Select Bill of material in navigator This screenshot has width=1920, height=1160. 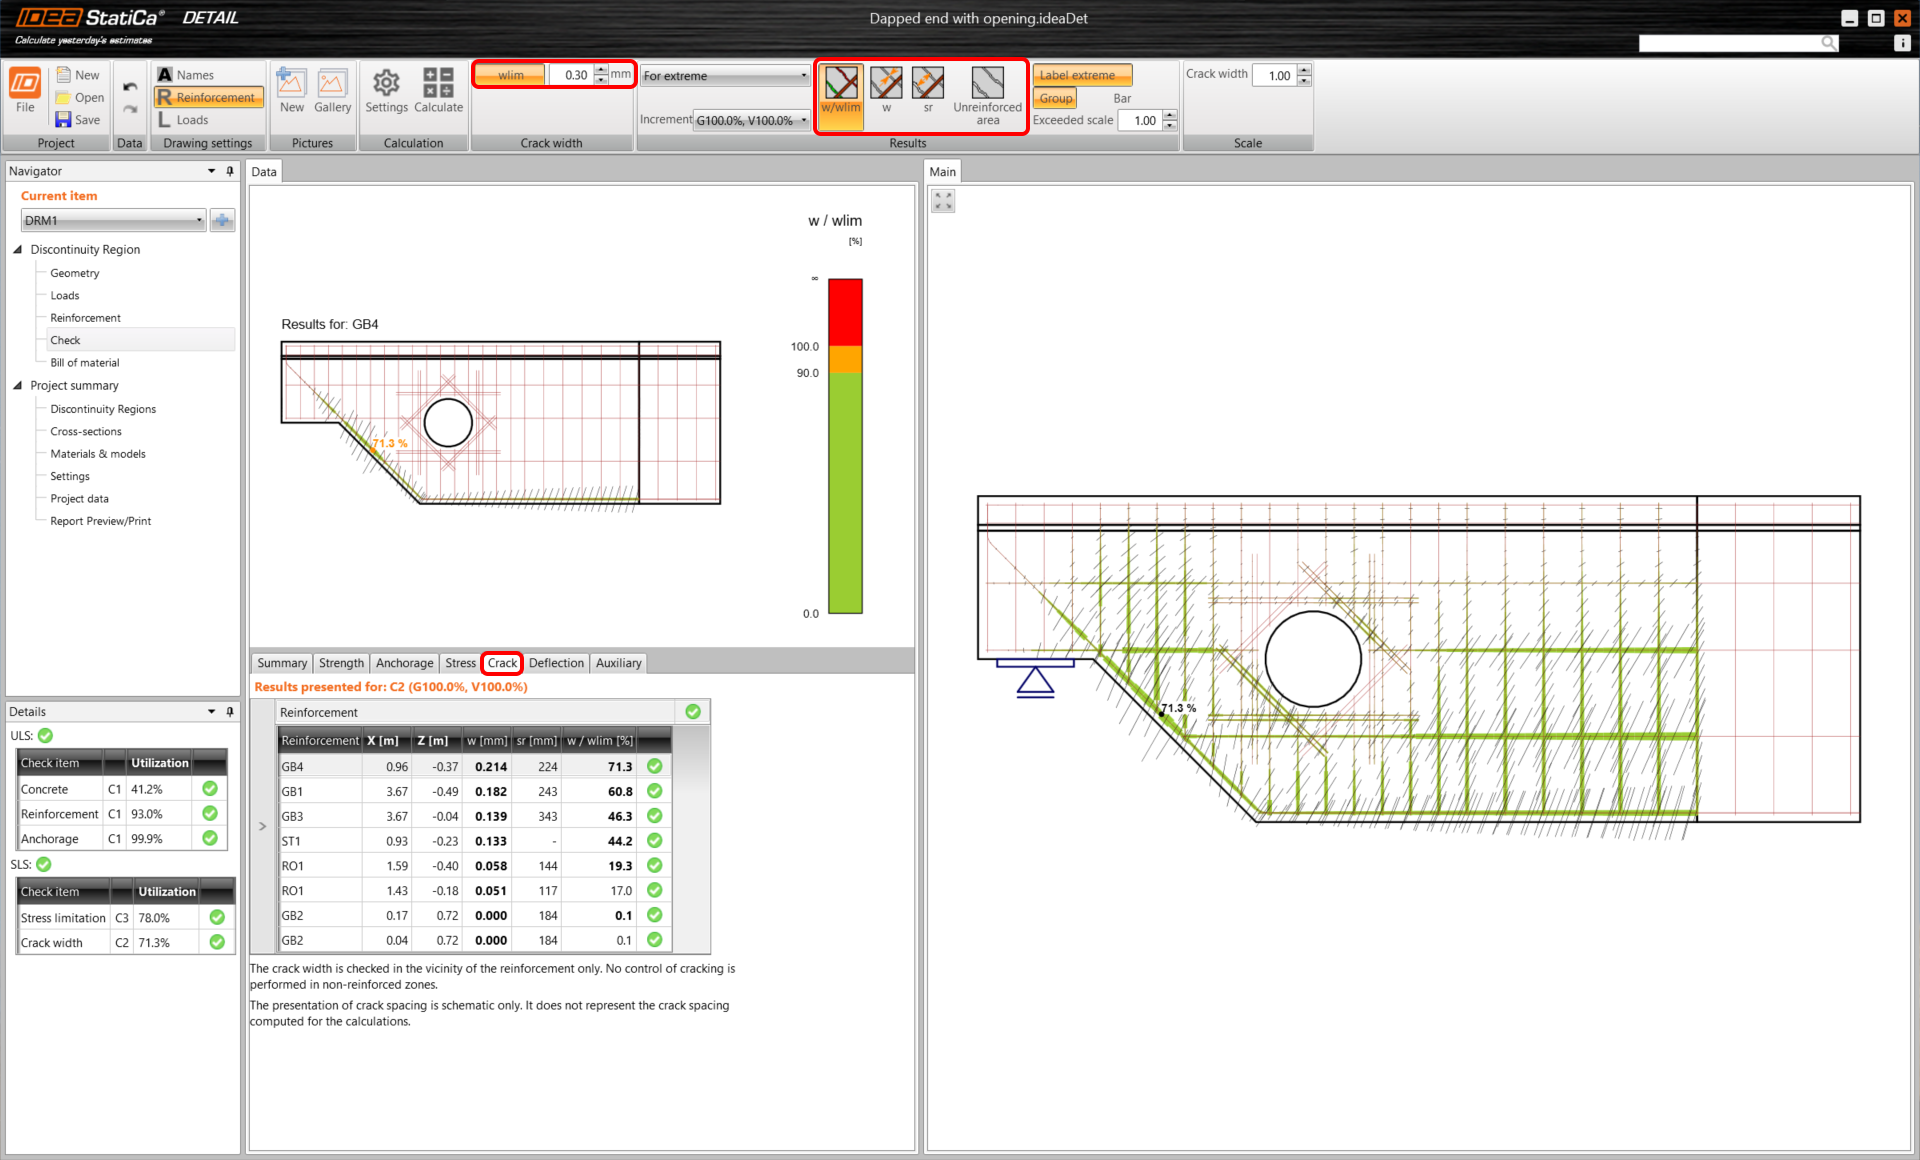(x=85, y=363)
